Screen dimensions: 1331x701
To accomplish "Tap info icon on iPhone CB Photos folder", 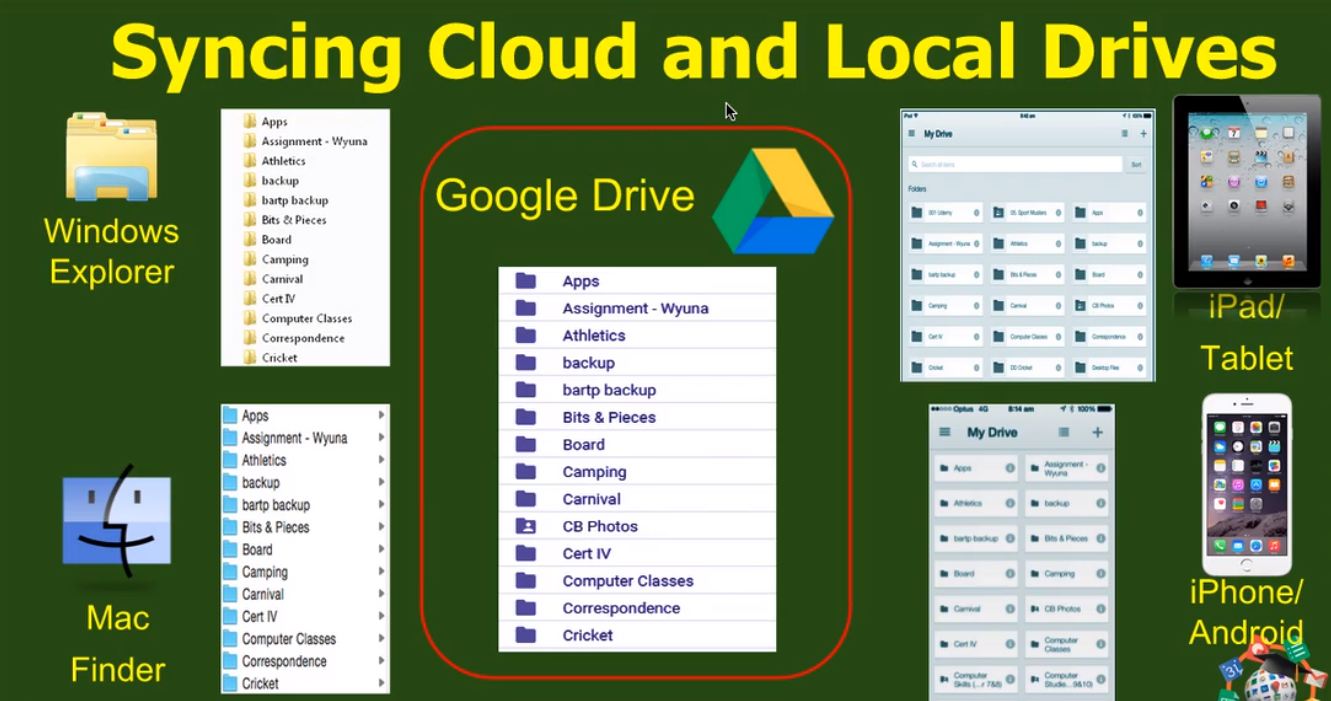I will coord(1101,609).
